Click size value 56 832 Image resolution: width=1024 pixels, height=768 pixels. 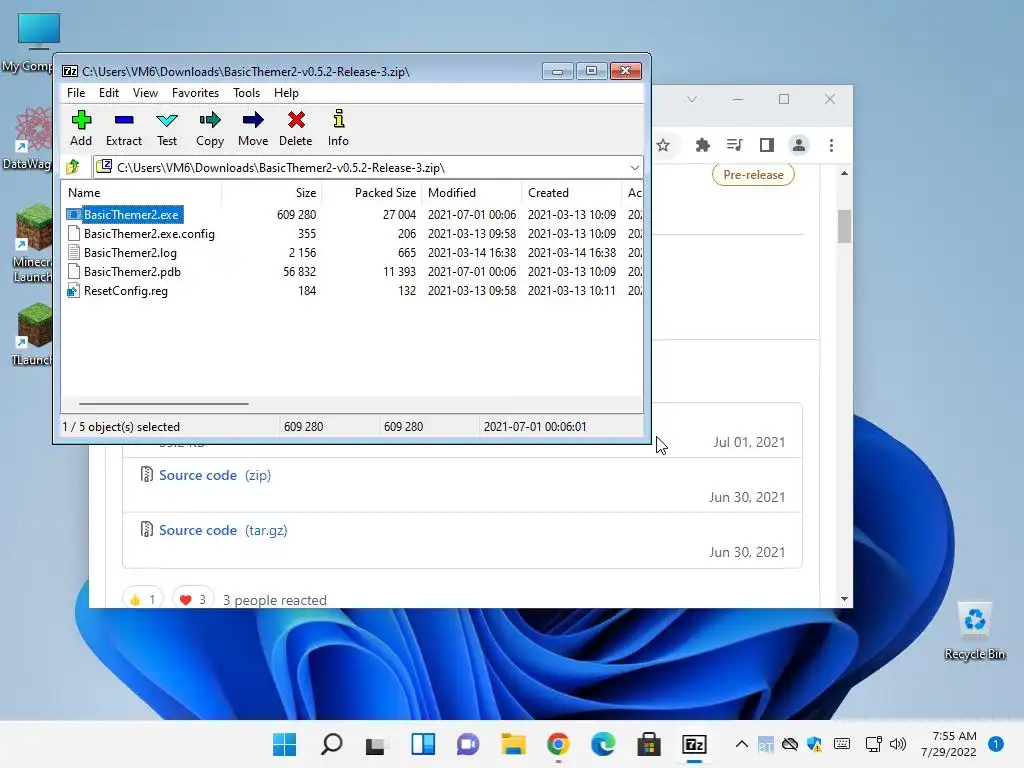click(x=299, y=272)
